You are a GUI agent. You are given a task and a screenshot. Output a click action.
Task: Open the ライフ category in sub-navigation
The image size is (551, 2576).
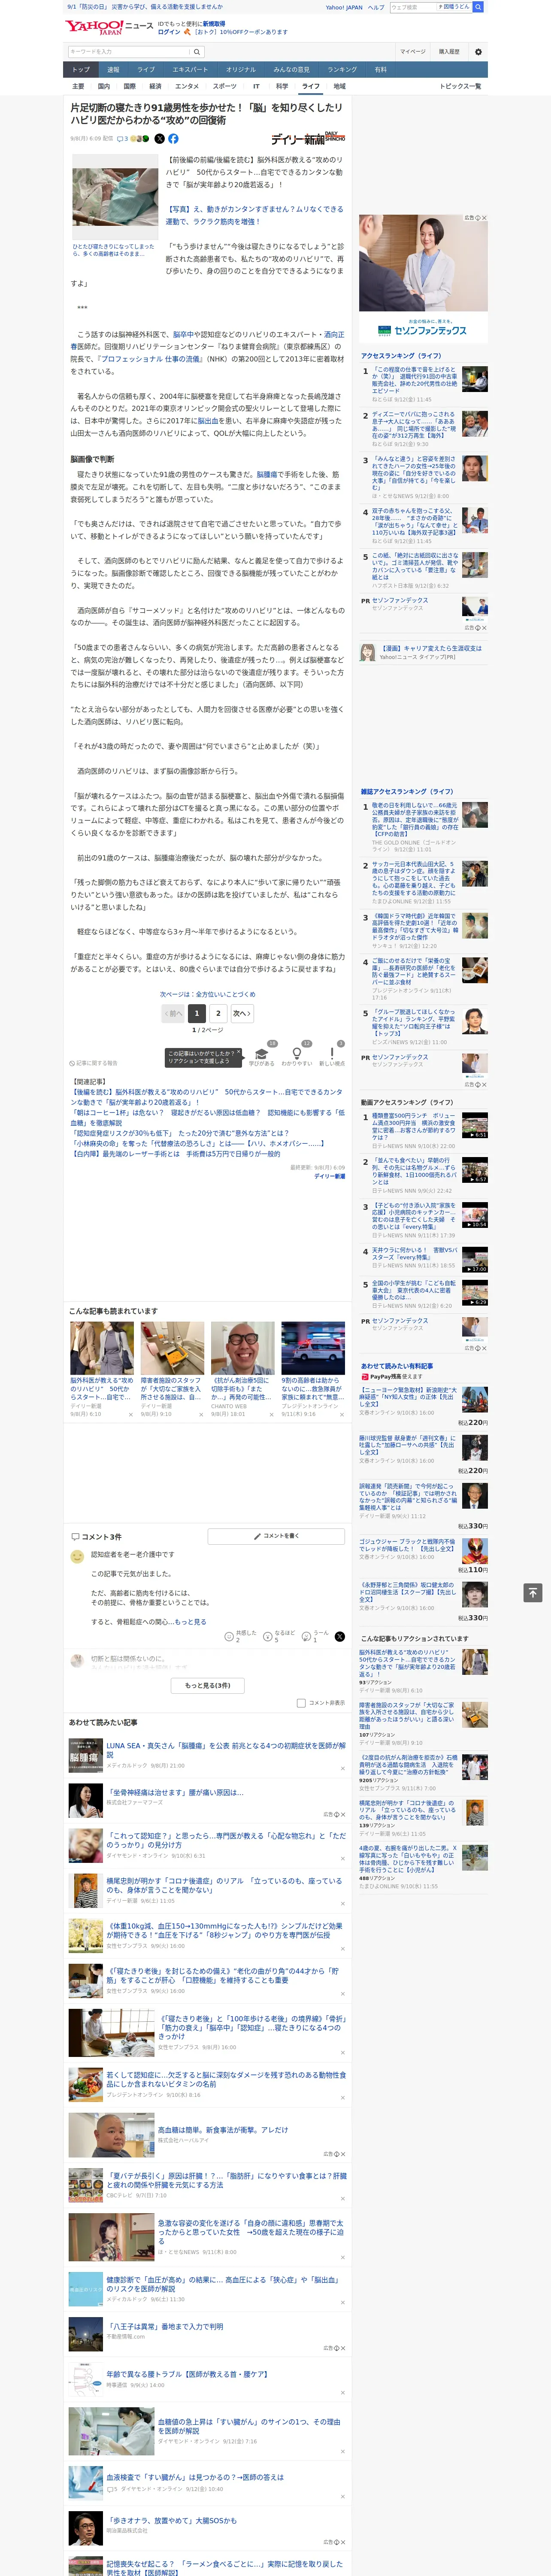coord(311,86)
